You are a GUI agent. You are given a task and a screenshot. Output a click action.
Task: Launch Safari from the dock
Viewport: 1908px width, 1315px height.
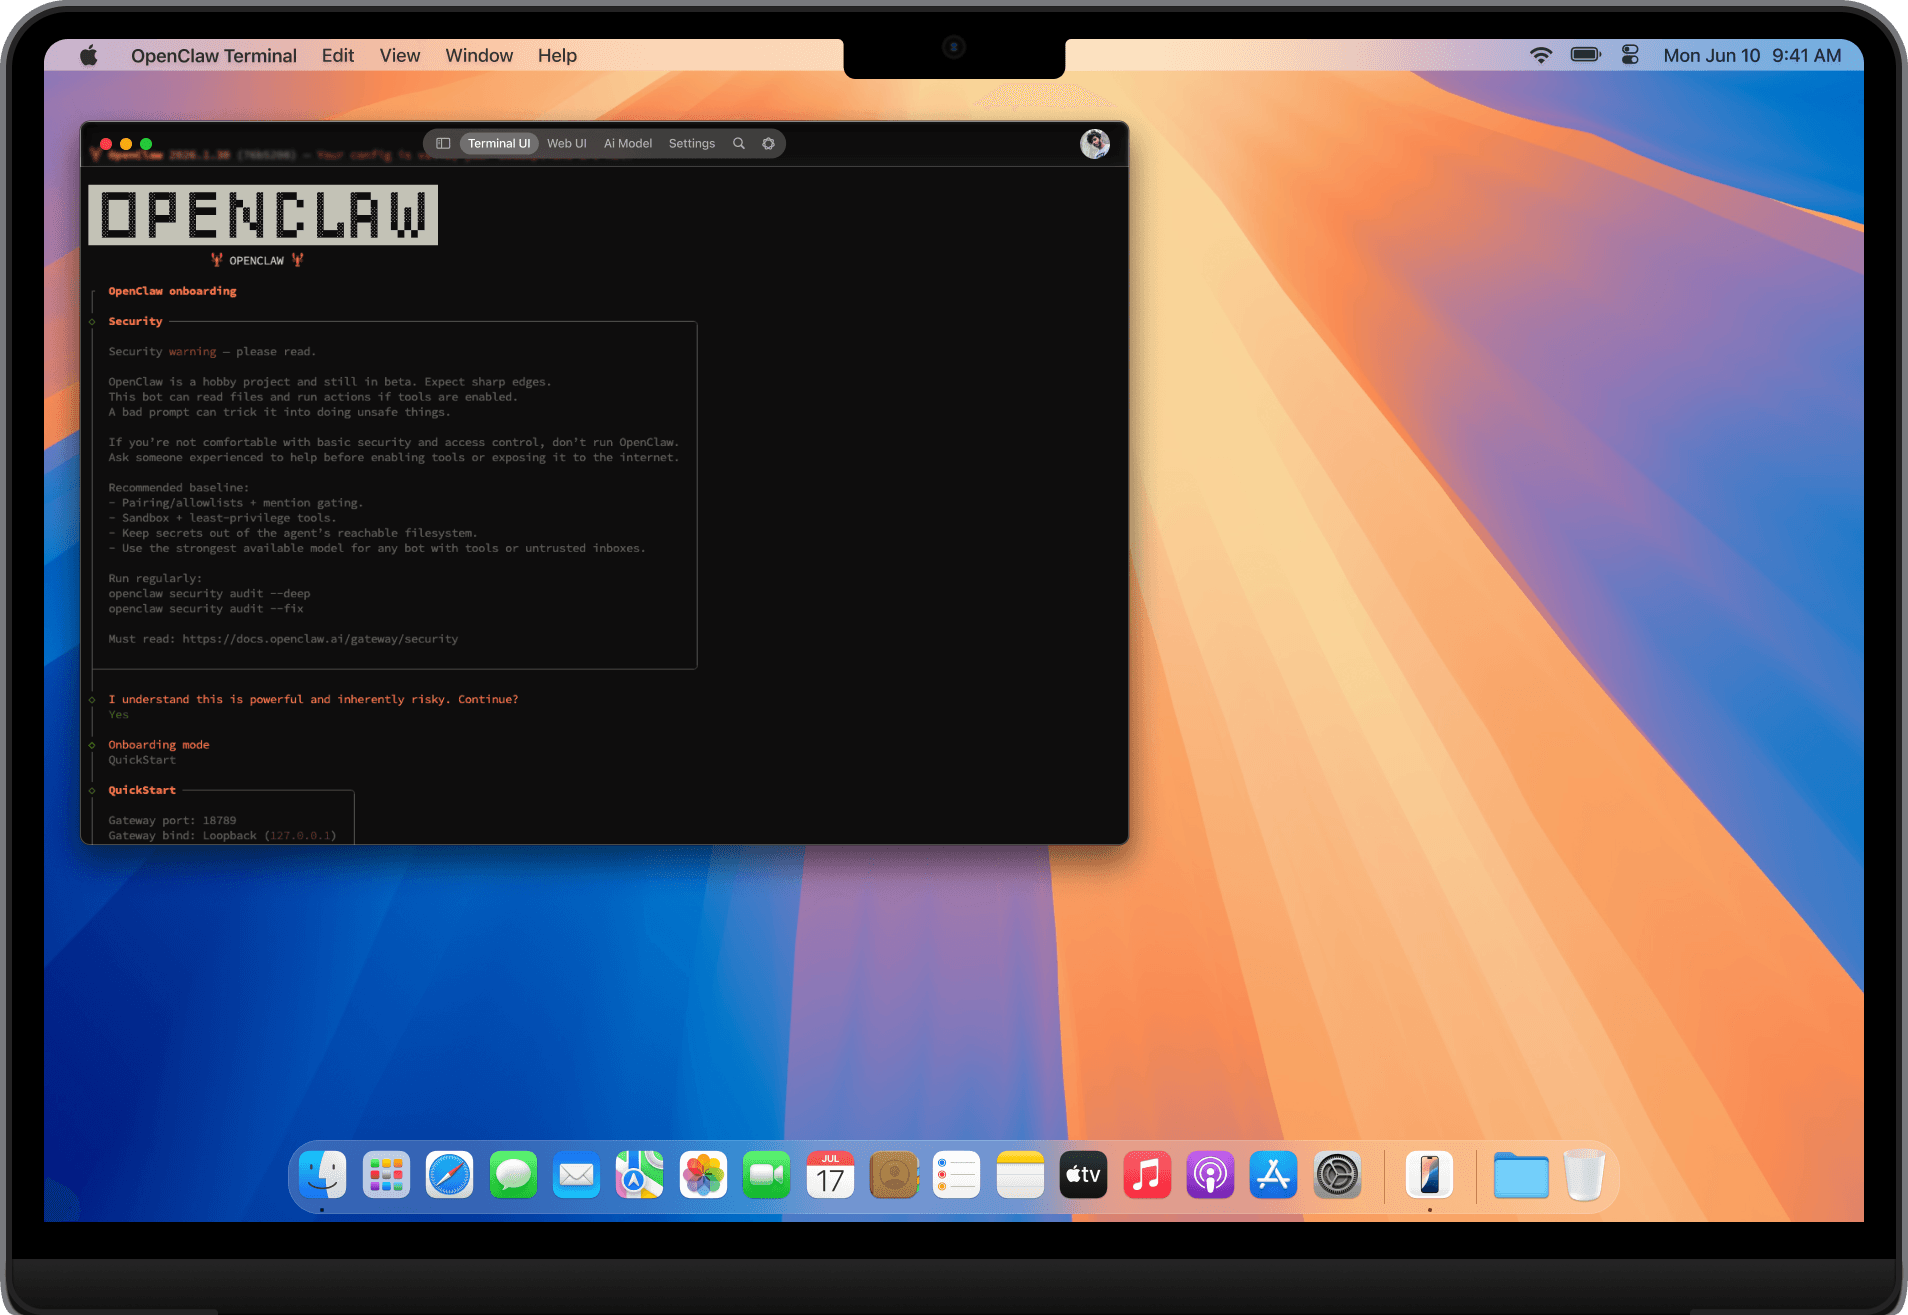[x=450, y=1175]
